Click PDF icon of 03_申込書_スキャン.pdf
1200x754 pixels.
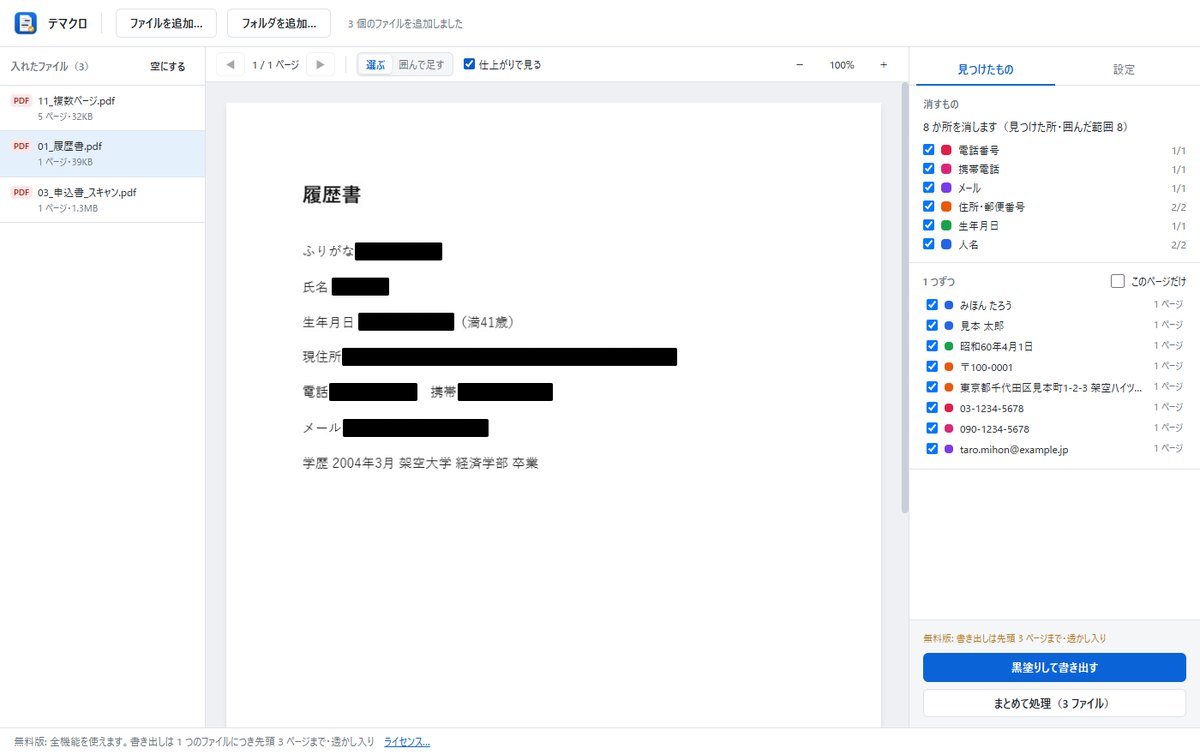(x=21, y=192)
